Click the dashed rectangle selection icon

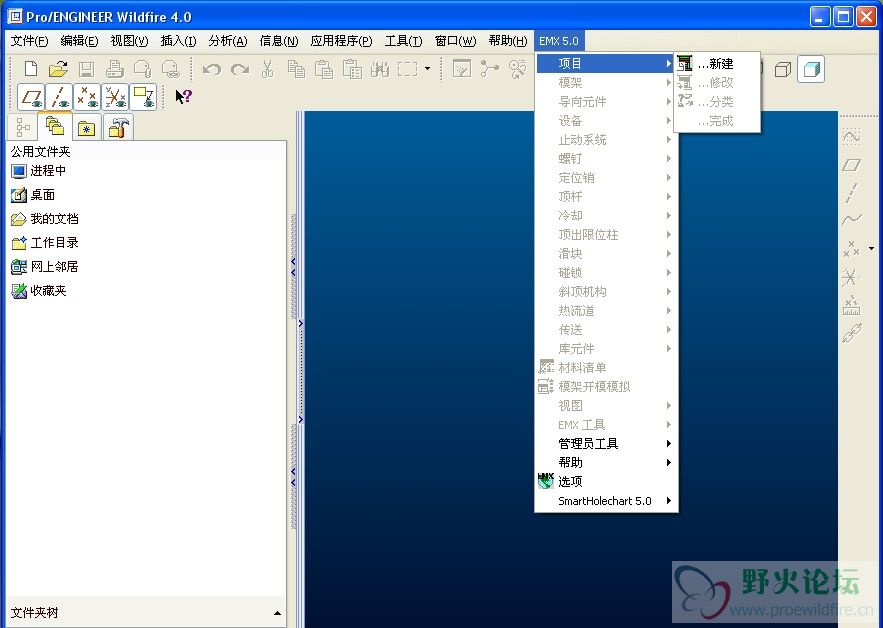point(408,69)
